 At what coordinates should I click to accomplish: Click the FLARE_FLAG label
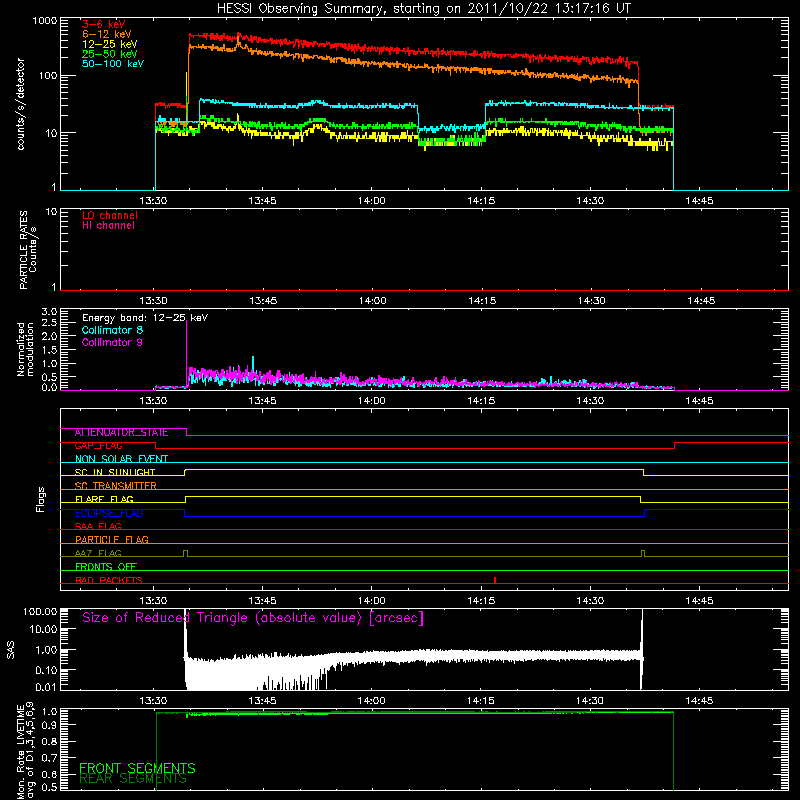[104, 499]
